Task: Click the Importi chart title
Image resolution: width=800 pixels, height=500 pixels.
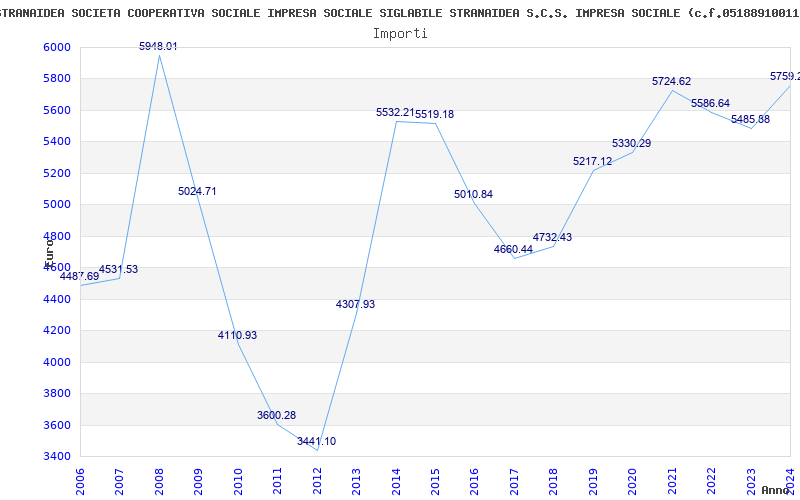Action: (400, 33)
